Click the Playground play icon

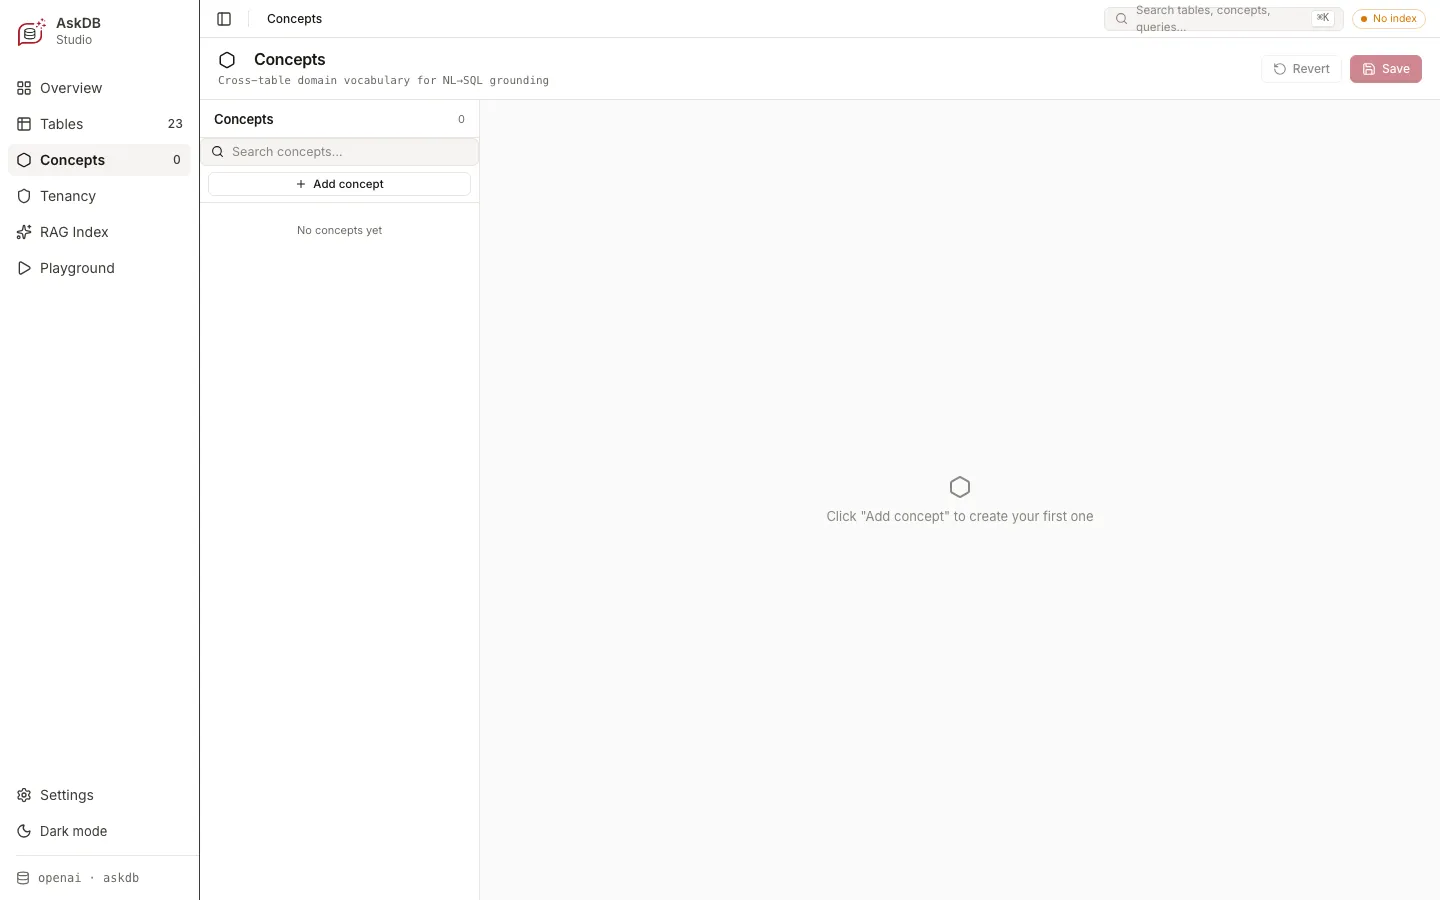point(24,268)
